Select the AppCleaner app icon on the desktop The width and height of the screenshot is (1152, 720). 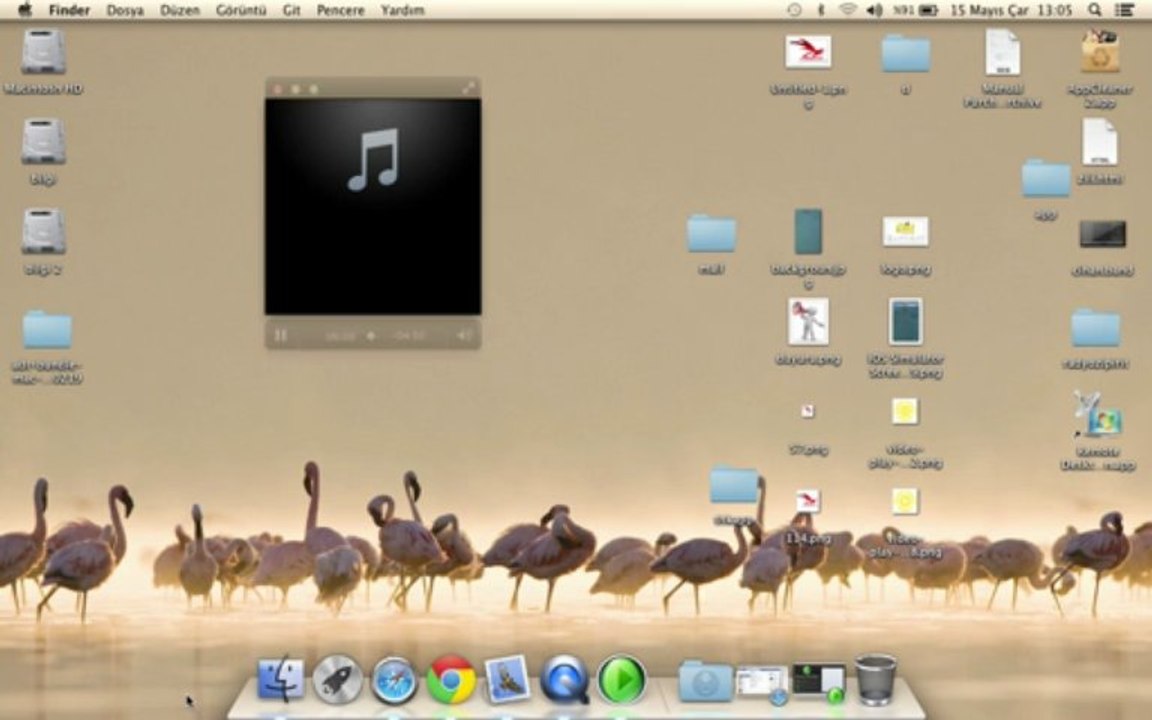tap(1100, 51)
